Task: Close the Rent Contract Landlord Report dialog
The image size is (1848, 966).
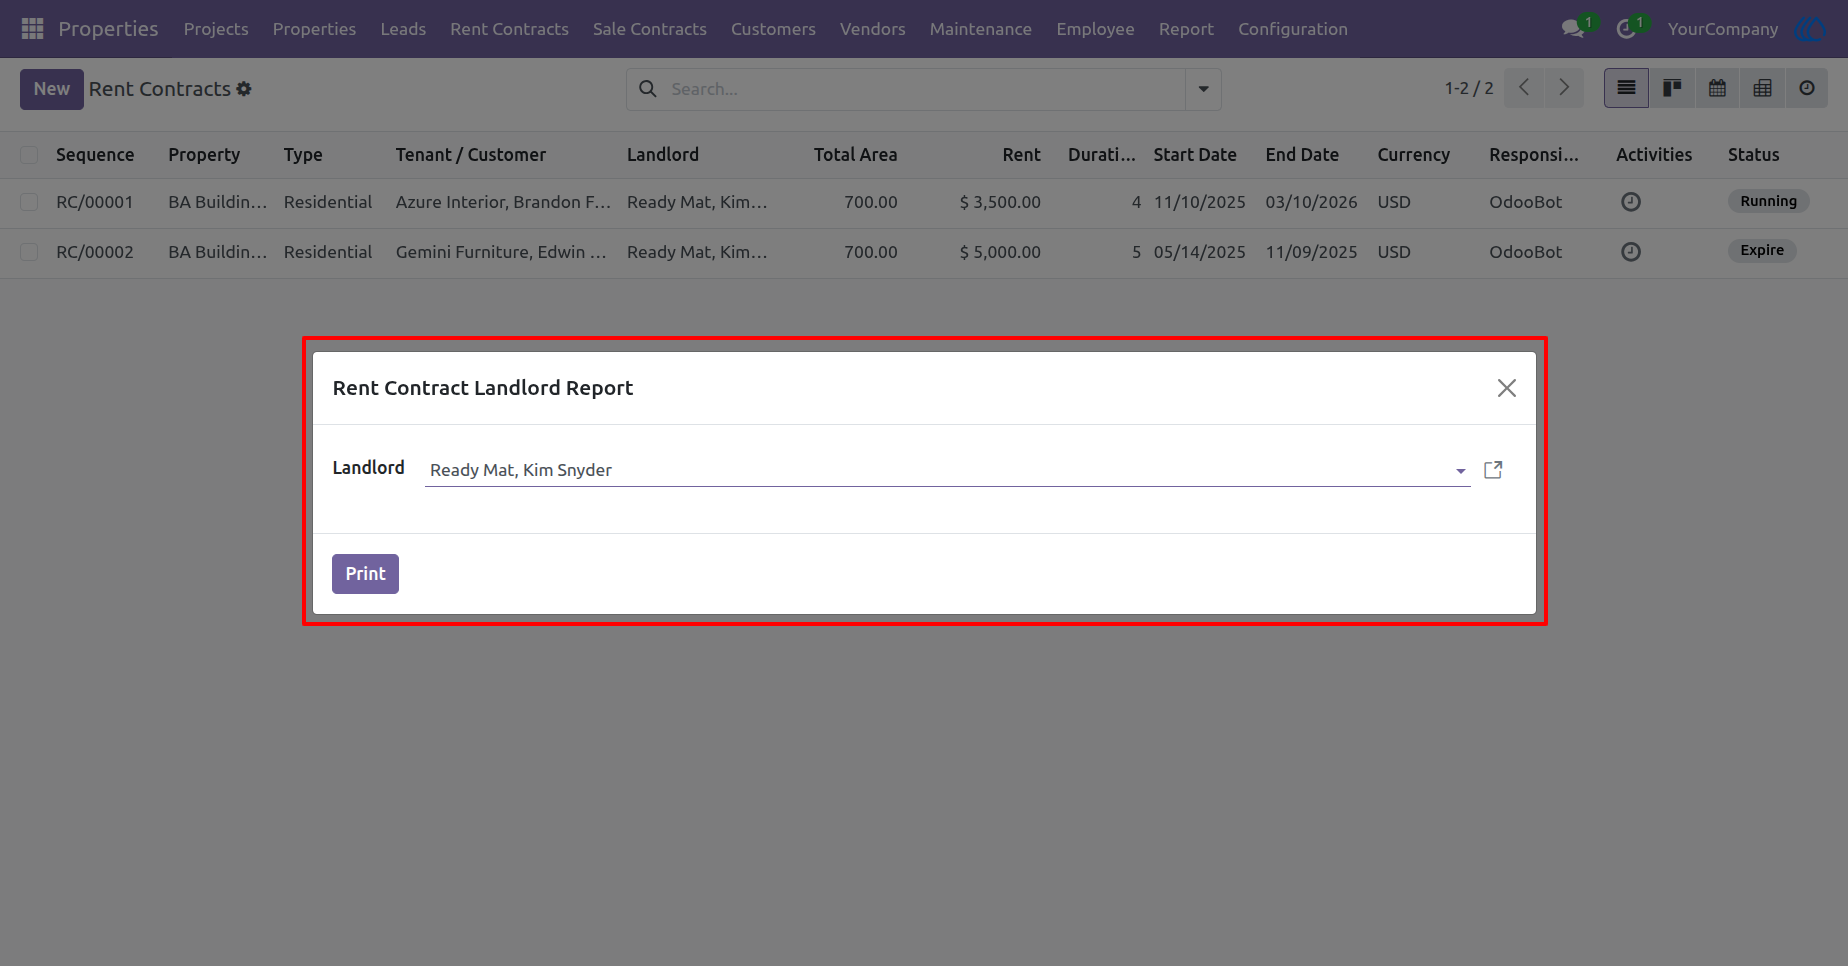Action: (1507, 388)
